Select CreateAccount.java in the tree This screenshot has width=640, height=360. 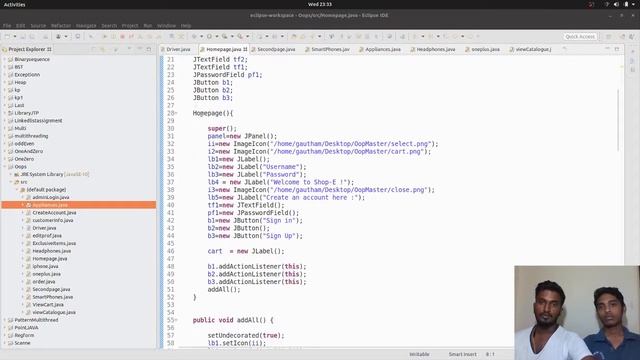(54, 213)
